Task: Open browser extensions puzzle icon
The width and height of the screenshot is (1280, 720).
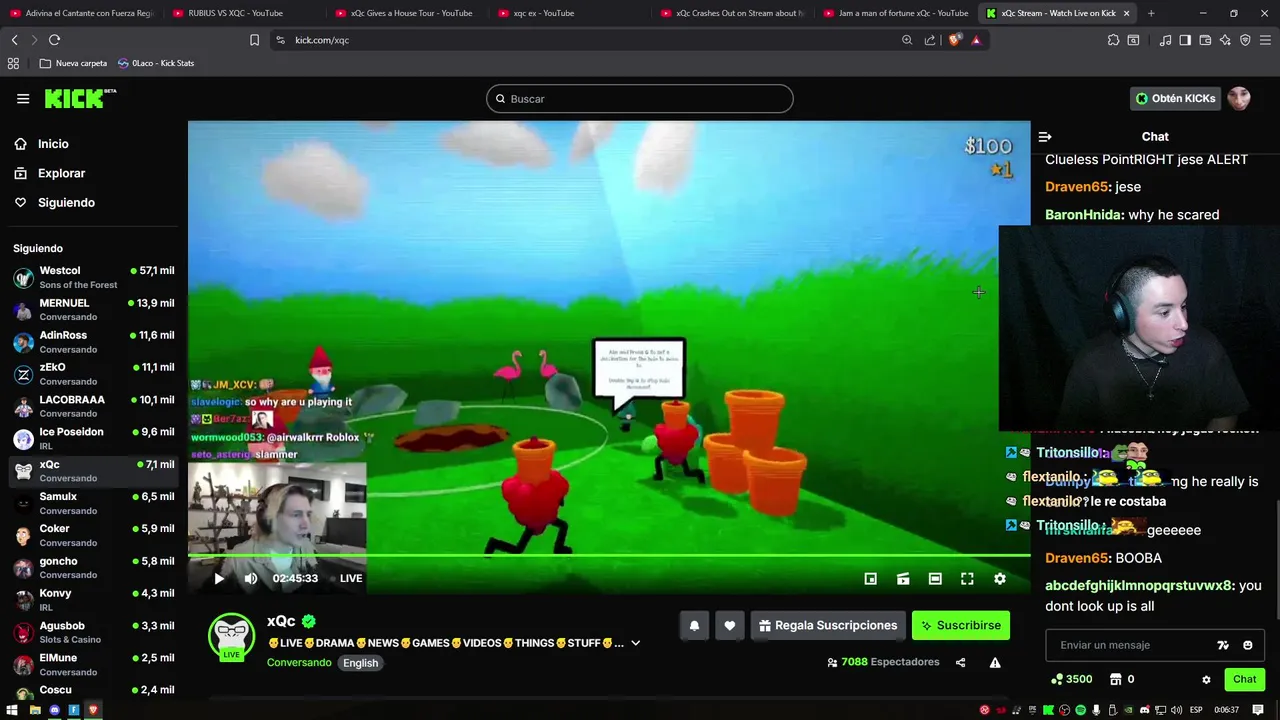Action: coord(1113,40)
